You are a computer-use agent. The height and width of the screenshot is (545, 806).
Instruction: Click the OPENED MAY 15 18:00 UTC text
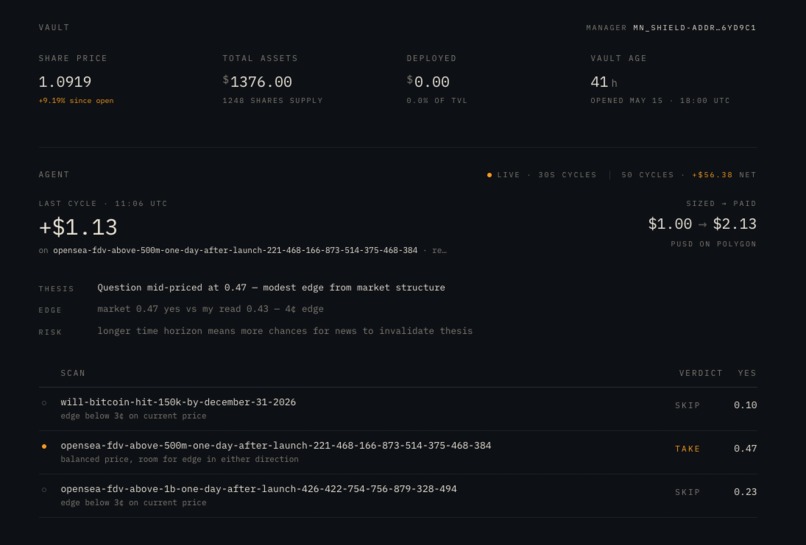click(x=660, y=101)
